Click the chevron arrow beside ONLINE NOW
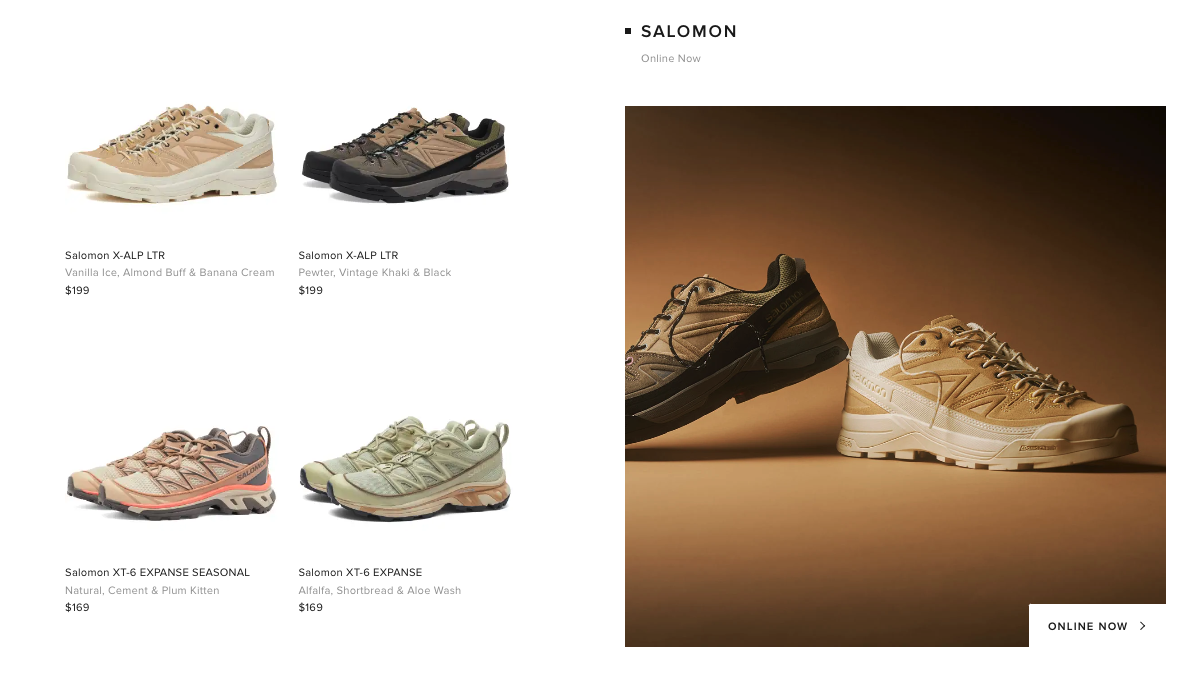 point(1143,626)
